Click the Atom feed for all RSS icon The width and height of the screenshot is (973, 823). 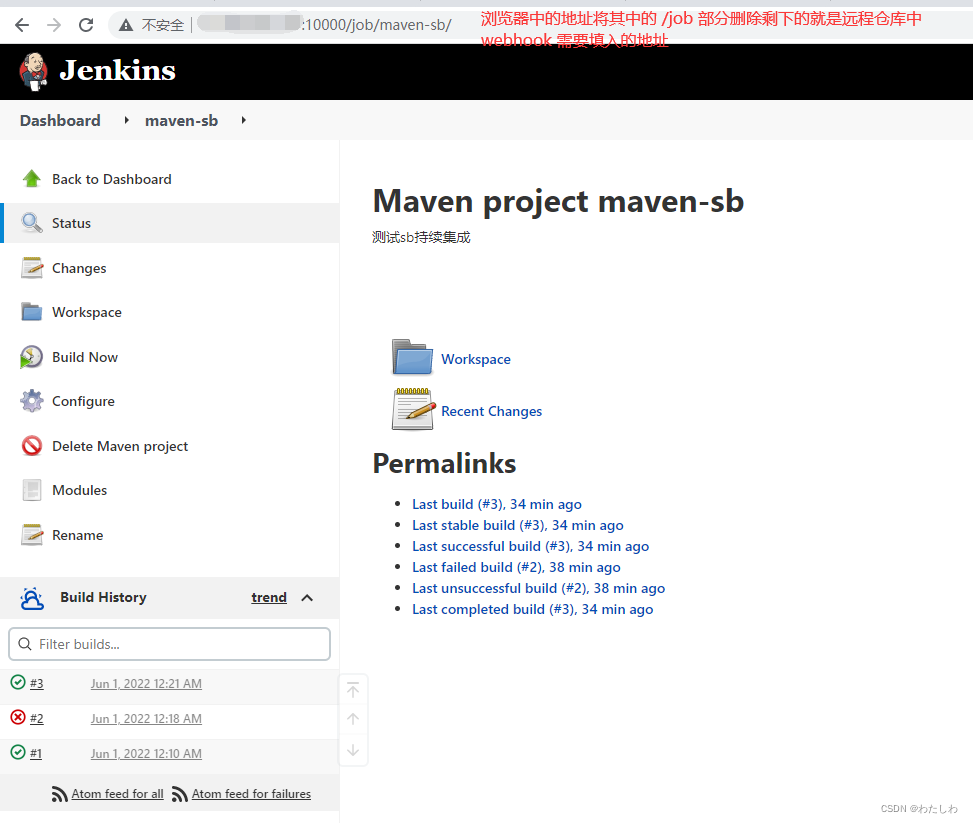[60, 794]
